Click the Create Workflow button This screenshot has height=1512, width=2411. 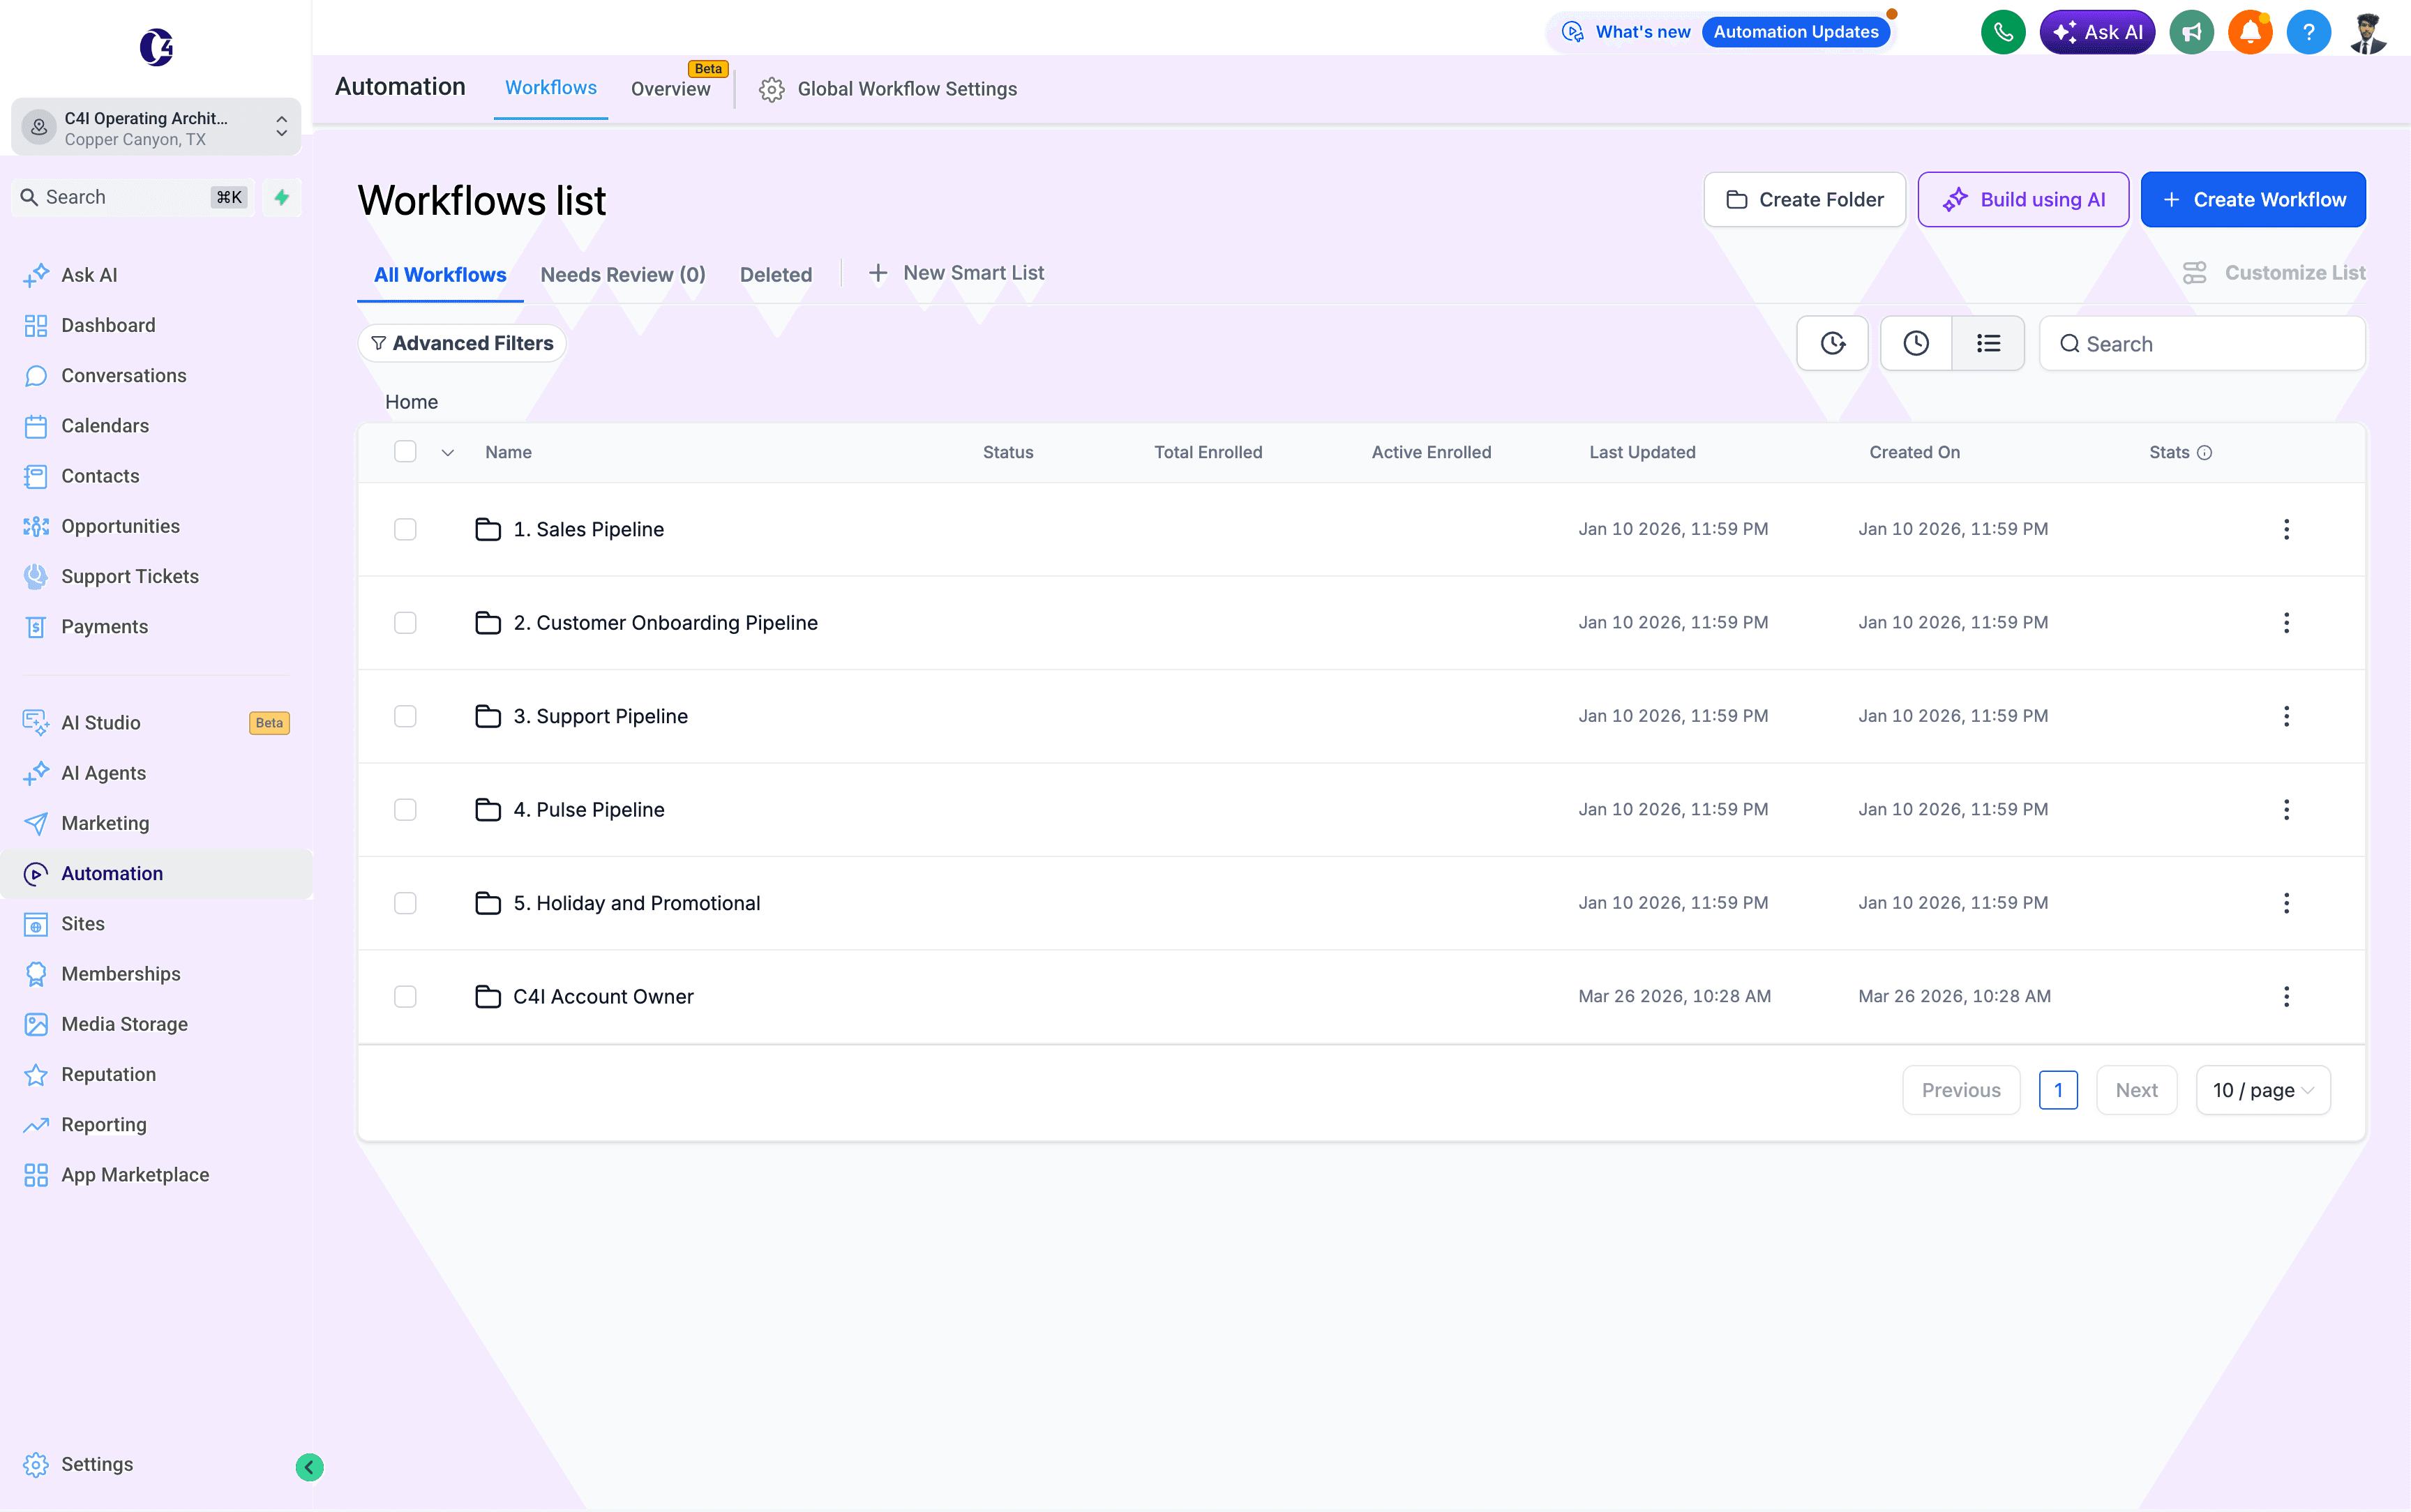(2253, 200)
